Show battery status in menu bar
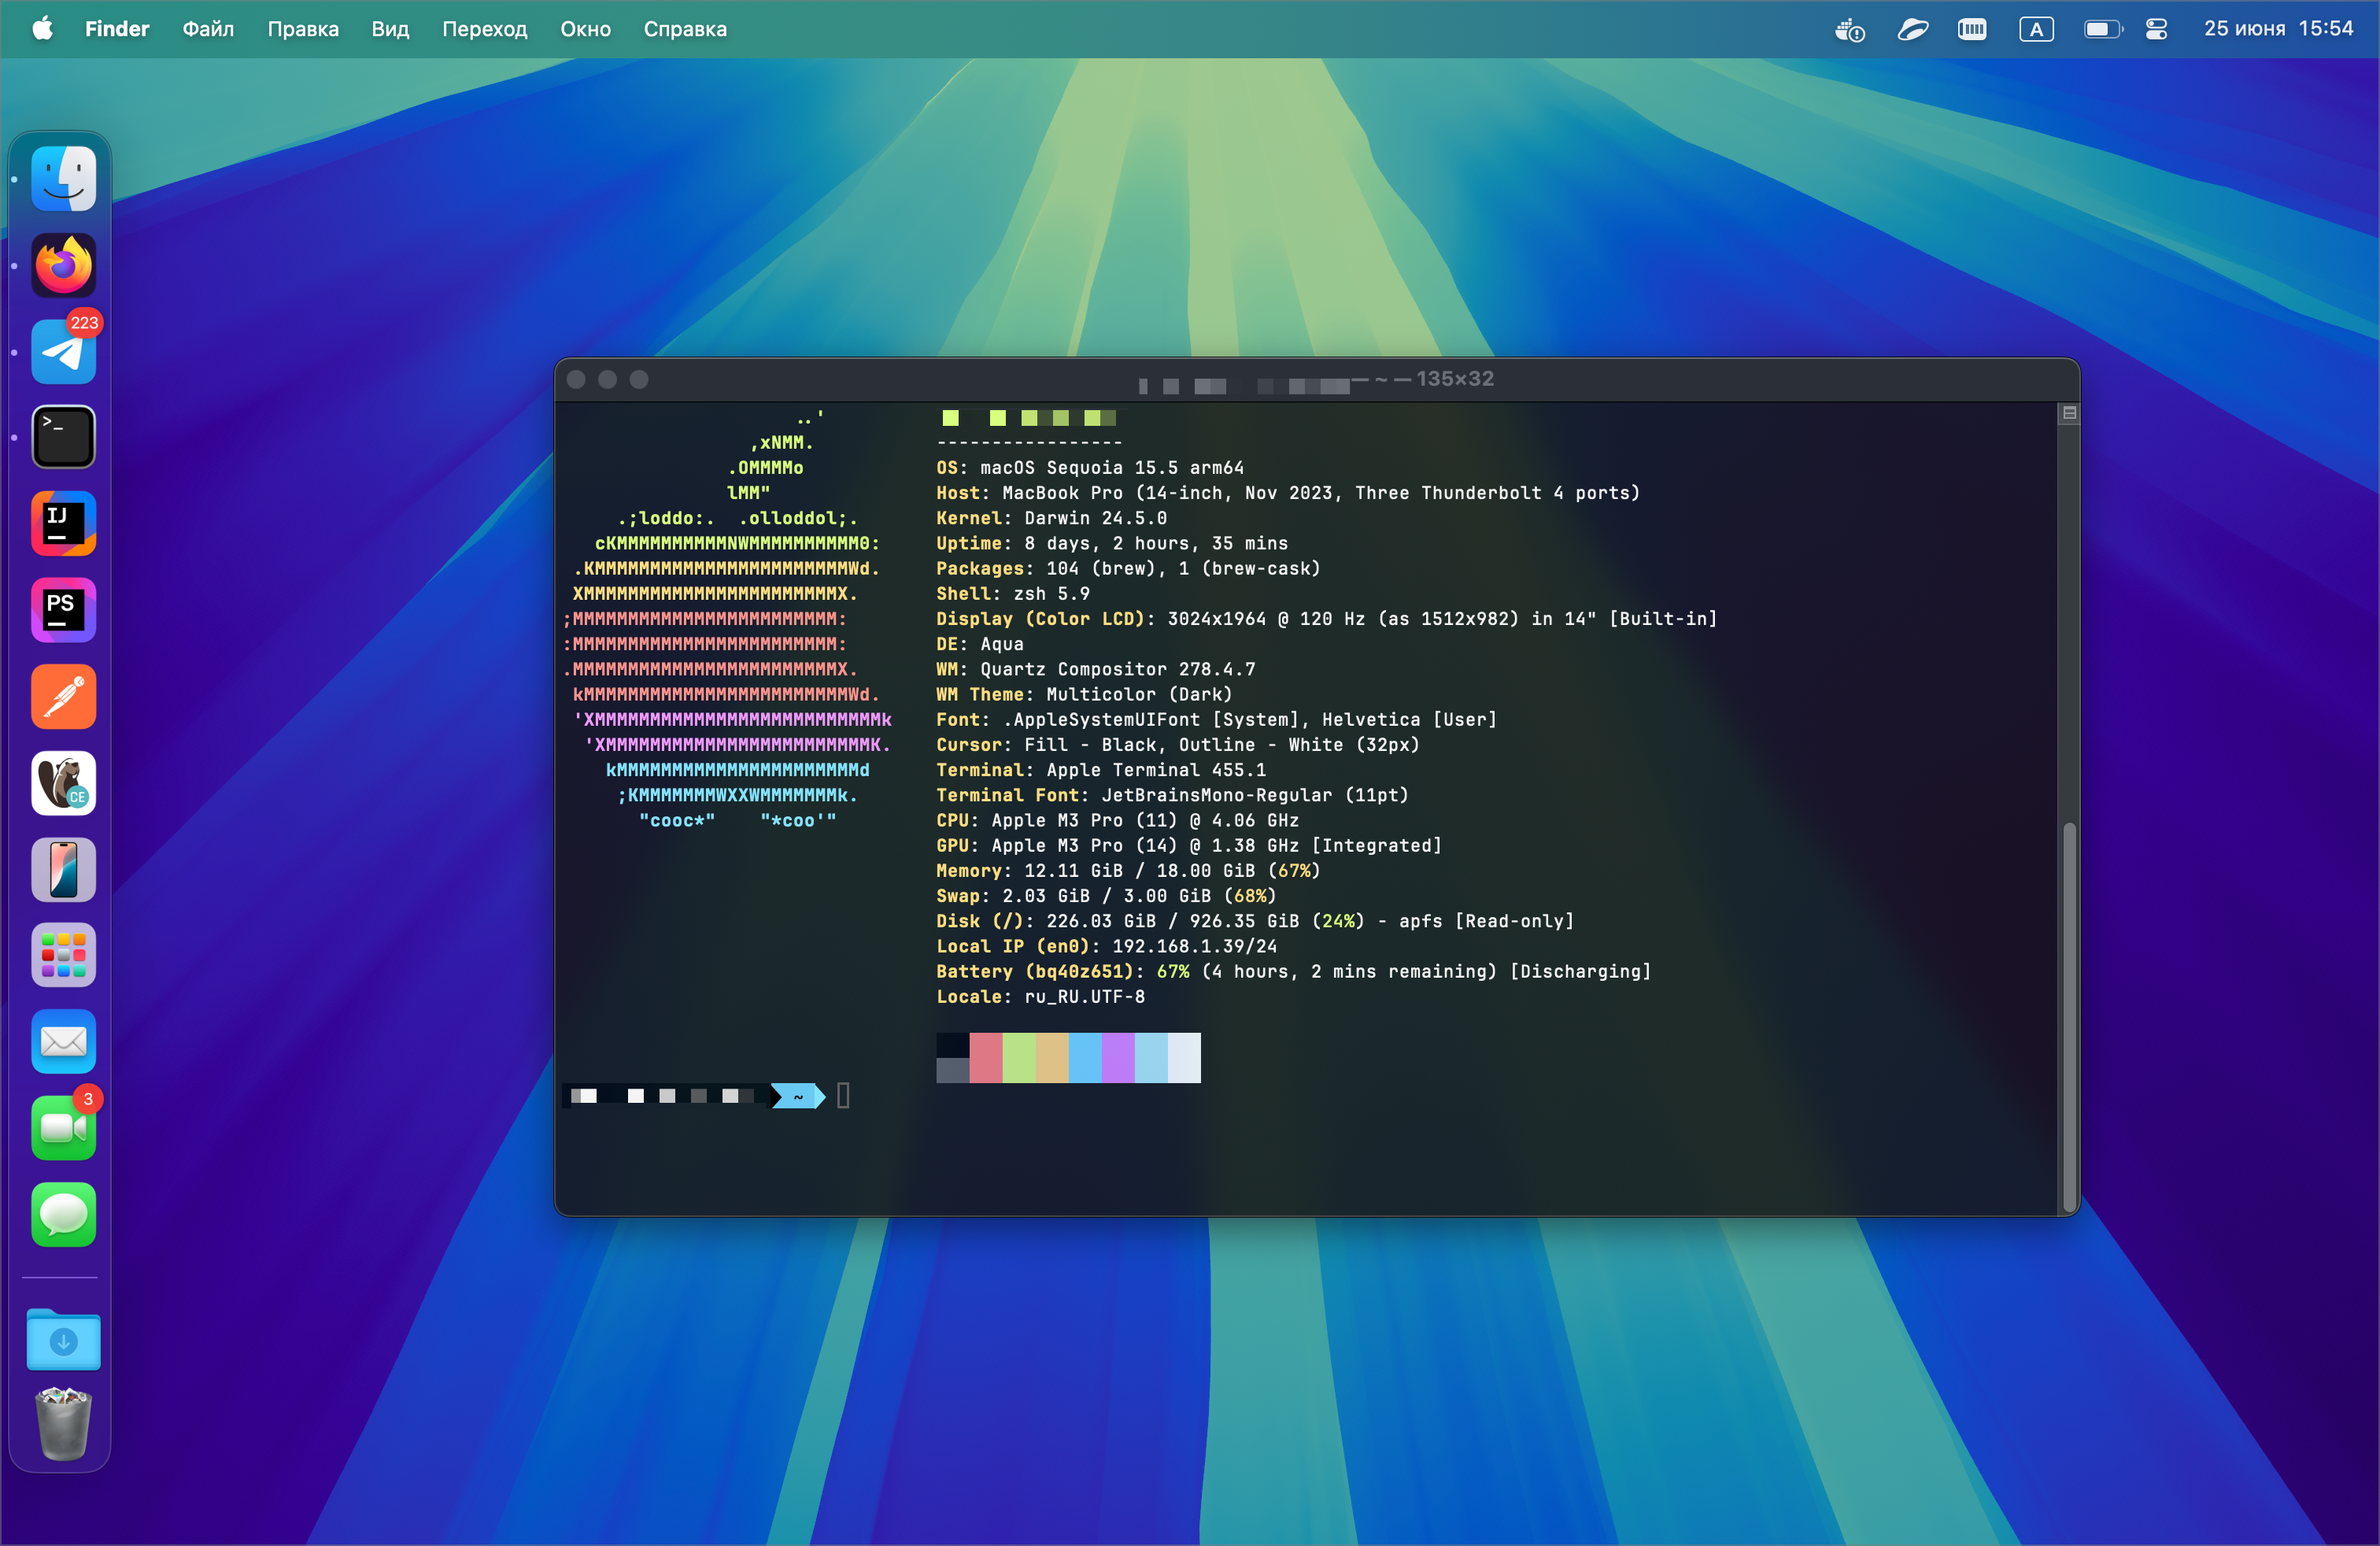This screenshot has height=1546, width=2380. [2101, 29]
